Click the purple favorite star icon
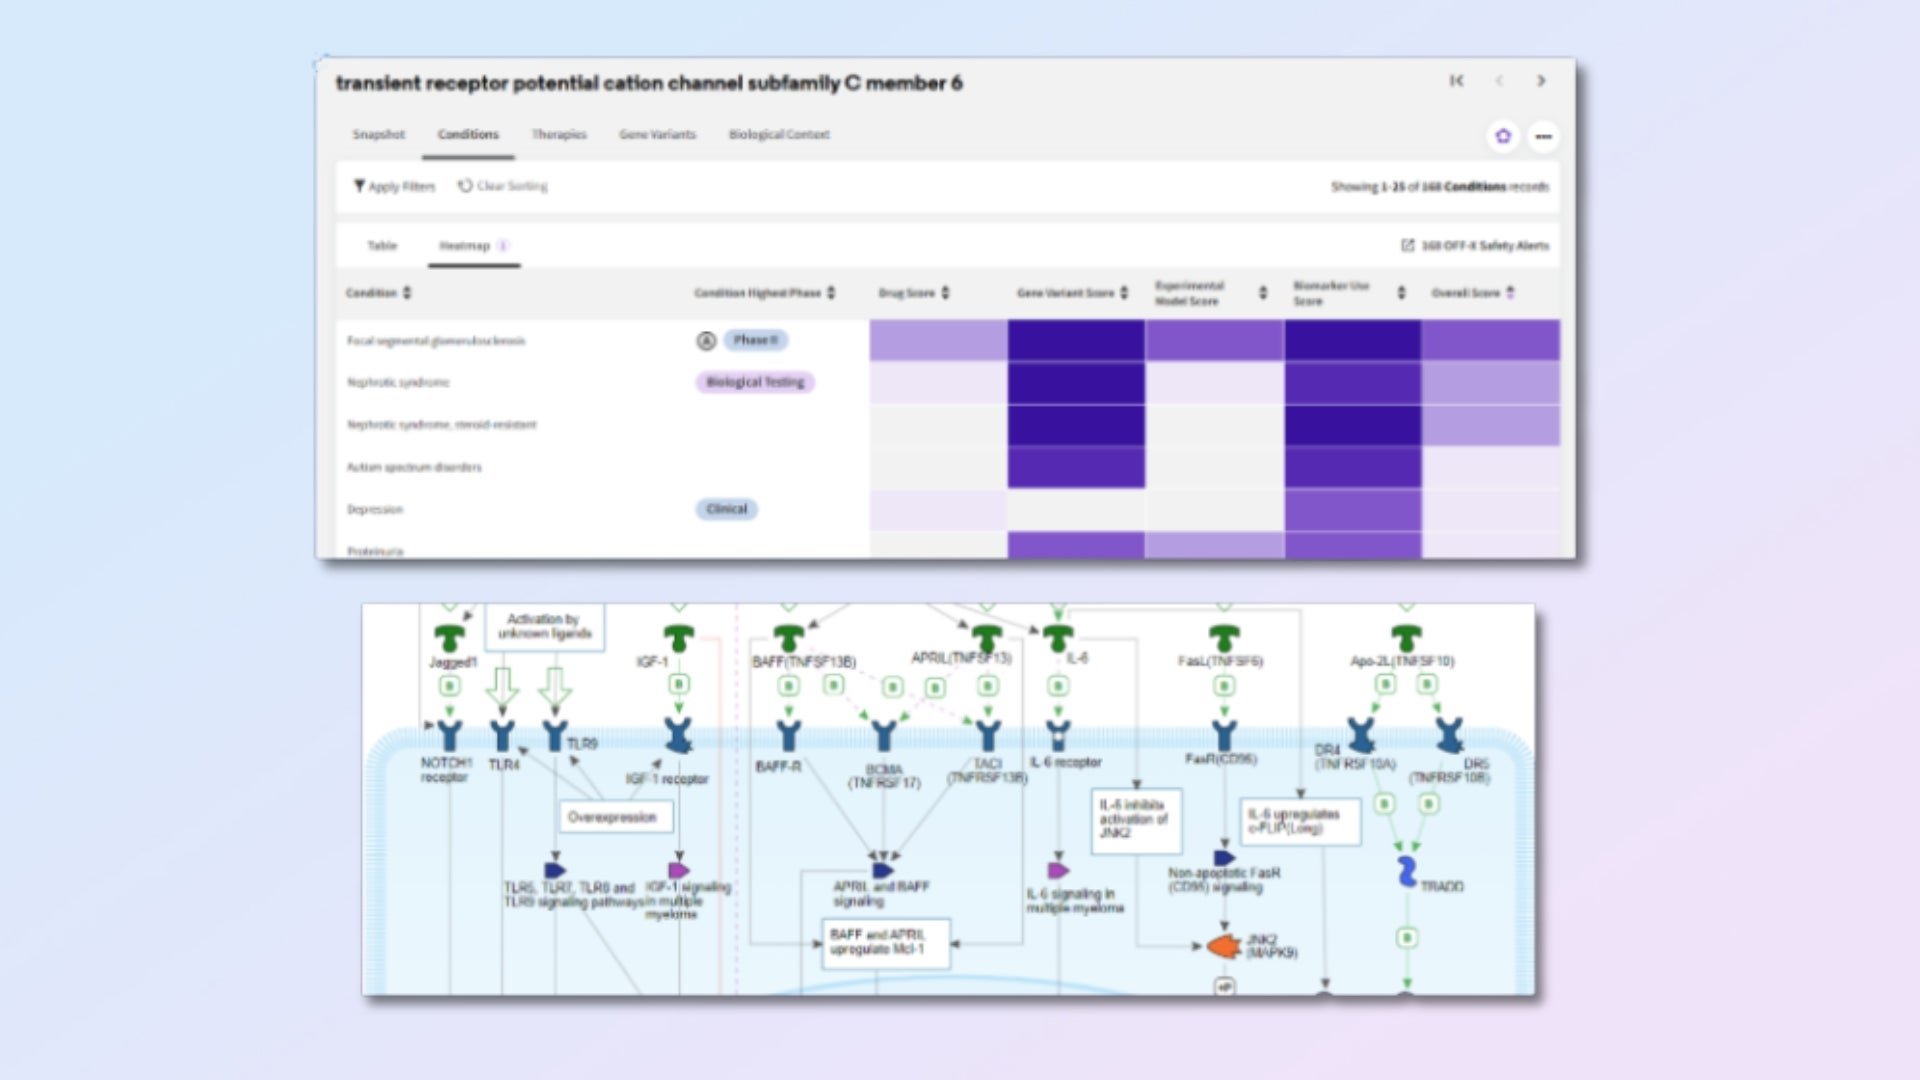The image size is (1920, 1080). 1502,136
